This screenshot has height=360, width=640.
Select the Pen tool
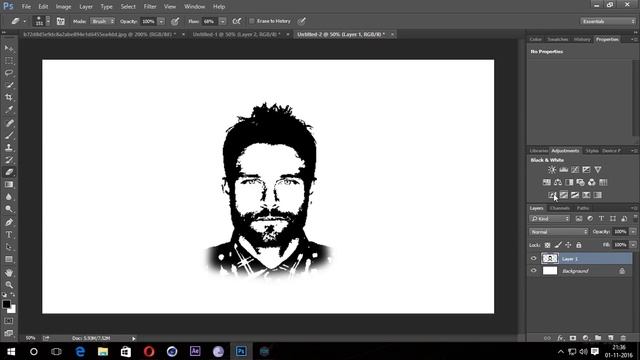click(x=9, y=222)
